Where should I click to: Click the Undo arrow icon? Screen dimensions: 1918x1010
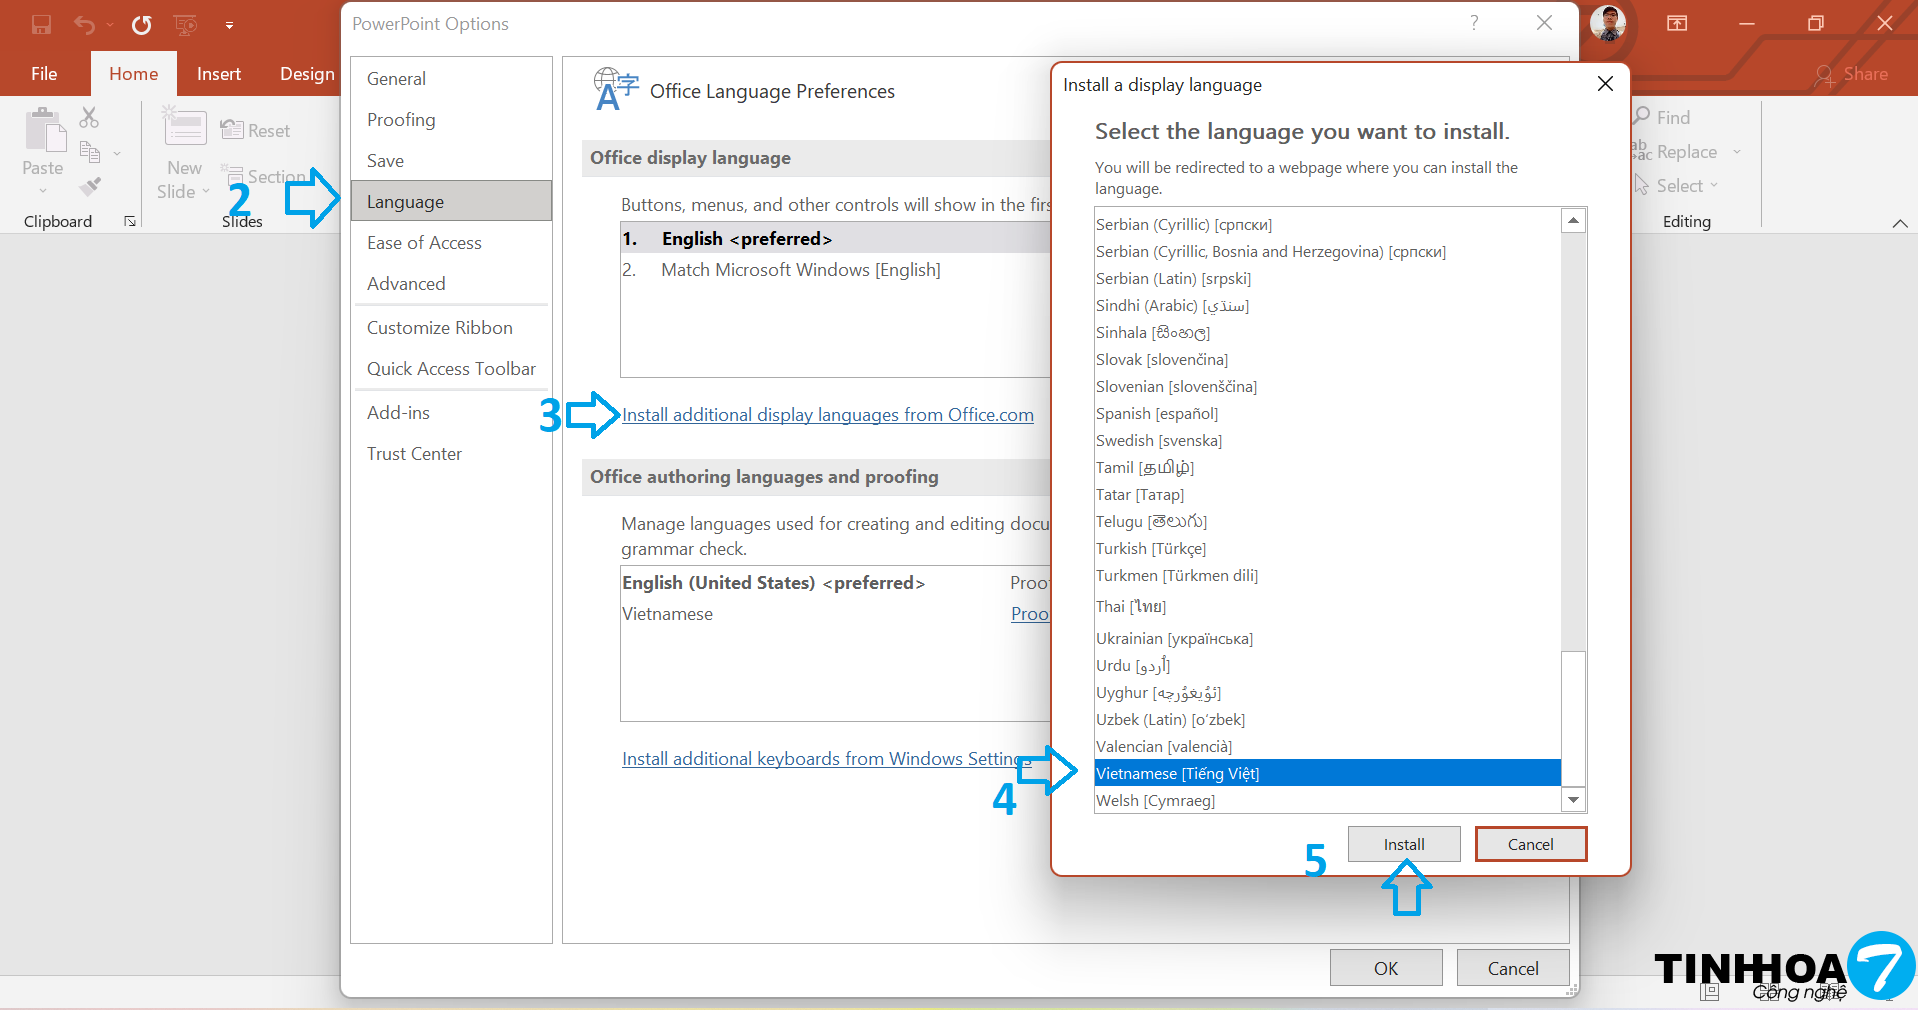[84, 24]
